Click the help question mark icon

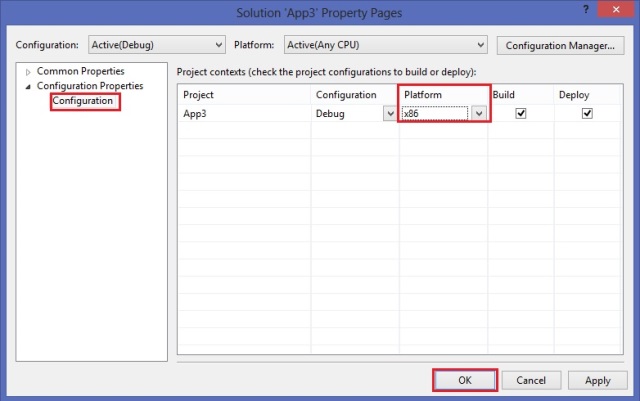coord(586,9)
